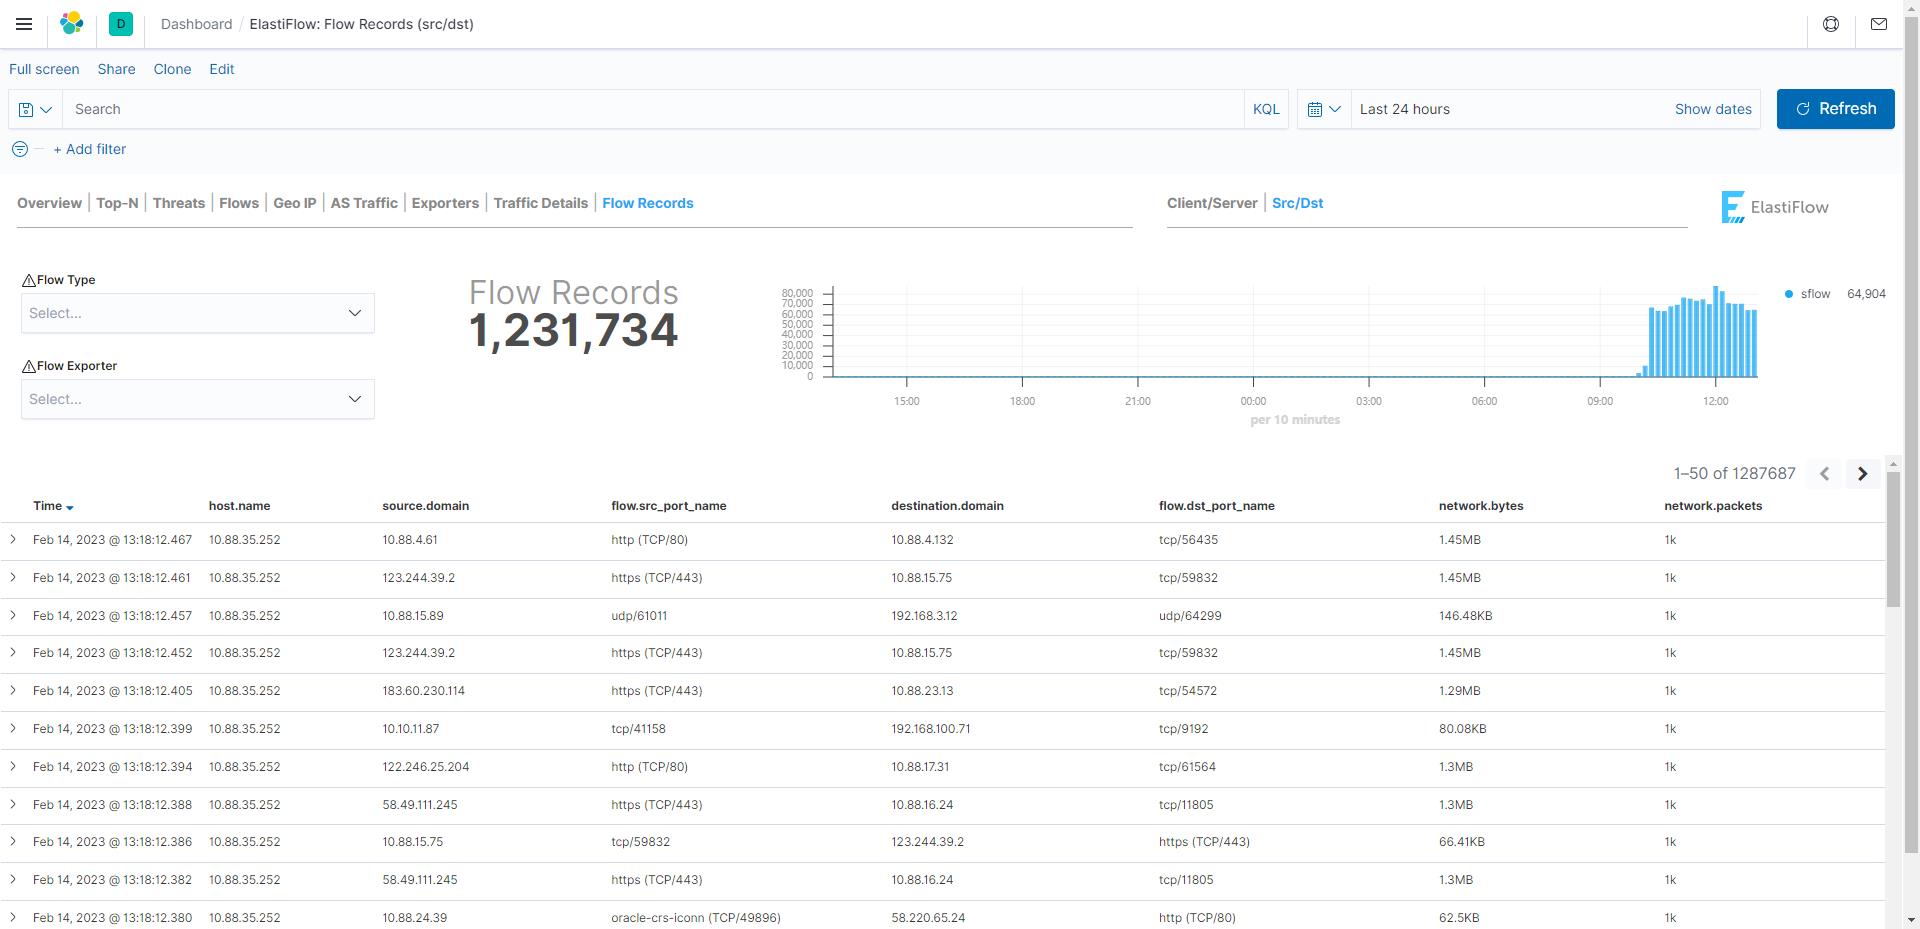1920x929 pixels.
Task: Click oracle-crs-iconn (TCP/49896) cell
Action: pos(696,918)
